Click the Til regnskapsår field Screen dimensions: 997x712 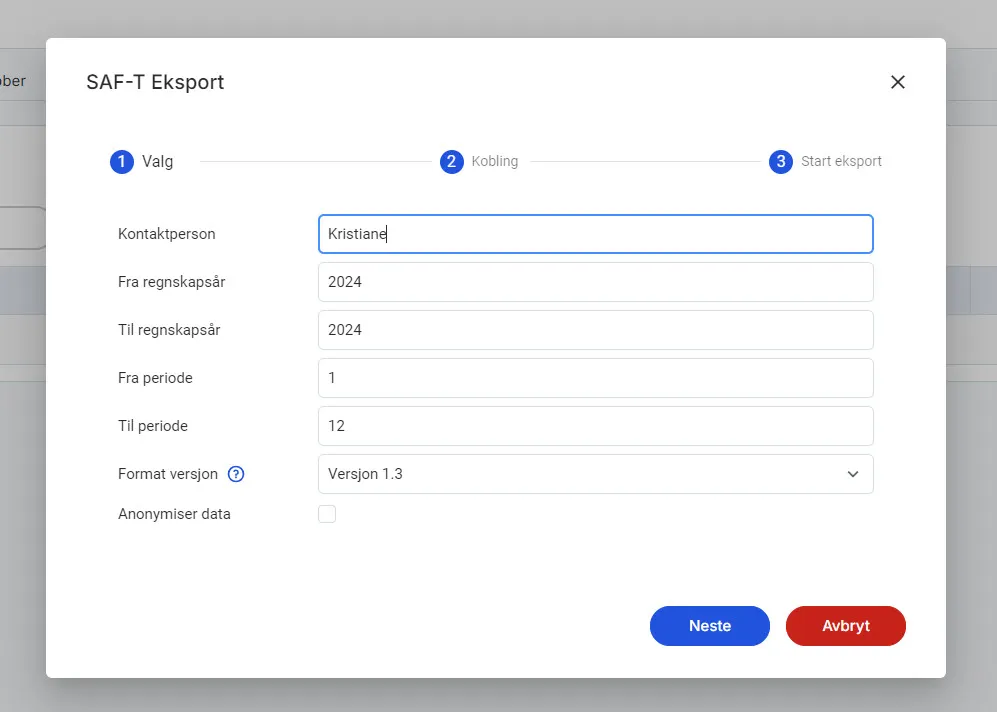(596, 330)
